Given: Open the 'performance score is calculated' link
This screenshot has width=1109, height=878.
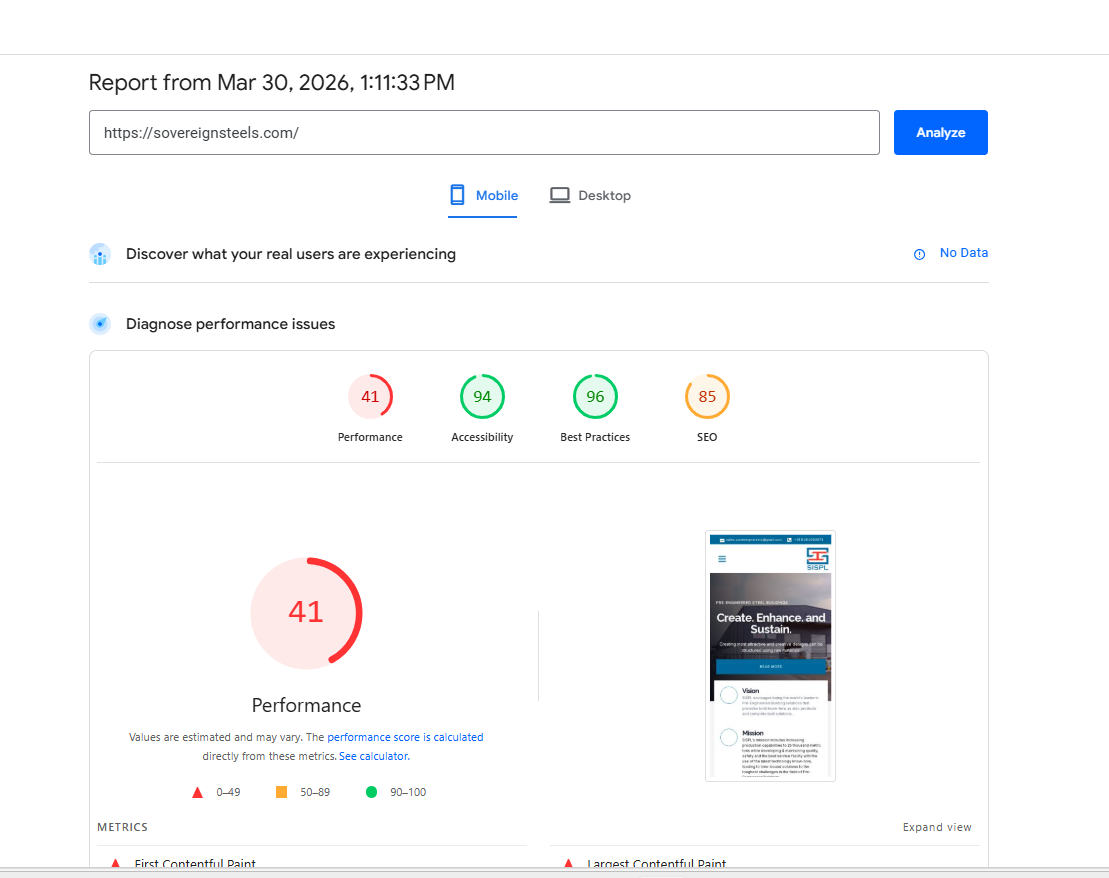Looking at the screenshot, I should (405, 737).
